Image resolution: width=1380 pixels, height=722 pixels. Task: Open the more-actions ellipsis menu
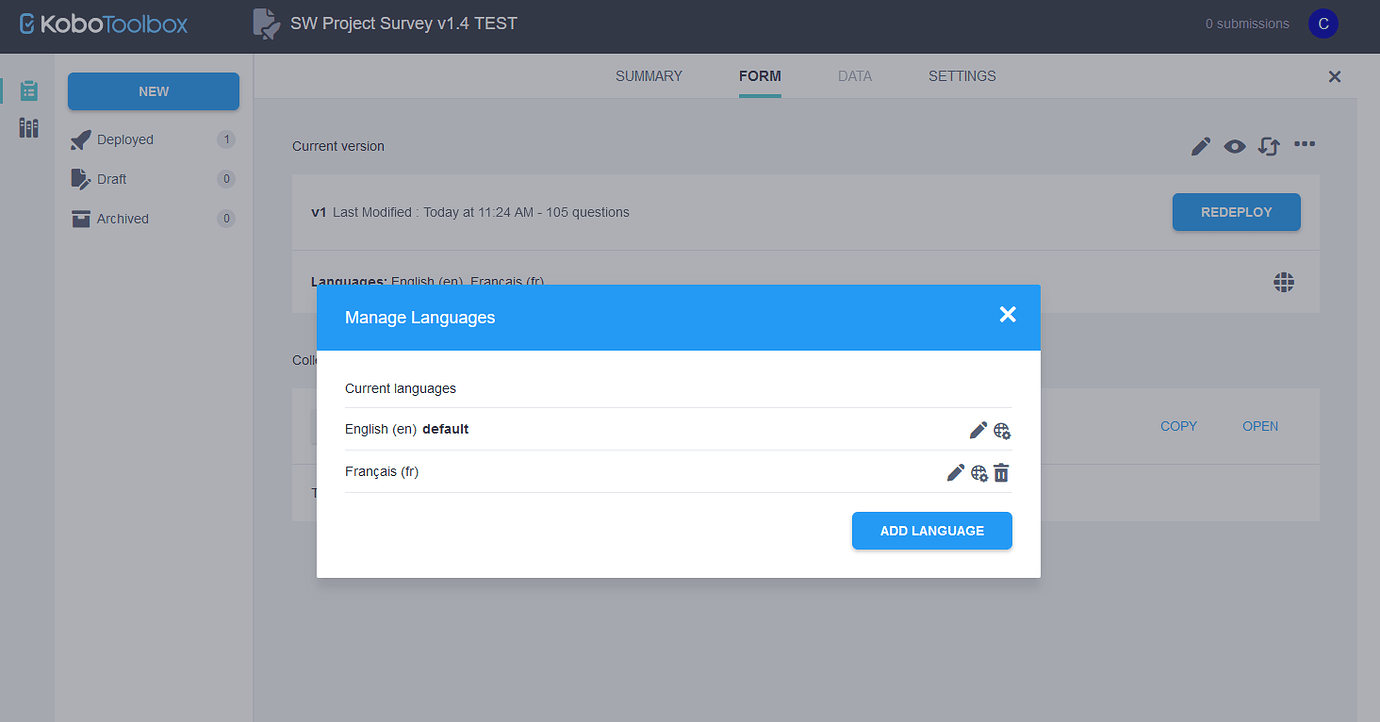coord(1304,145)
